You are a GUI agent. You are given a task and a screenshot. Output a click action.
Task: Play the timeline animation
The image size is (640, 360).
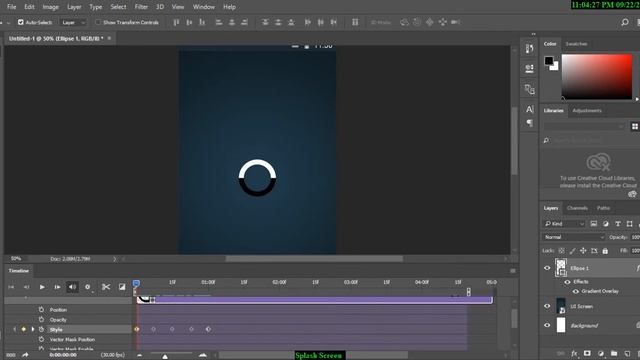(x=42, y=287)
